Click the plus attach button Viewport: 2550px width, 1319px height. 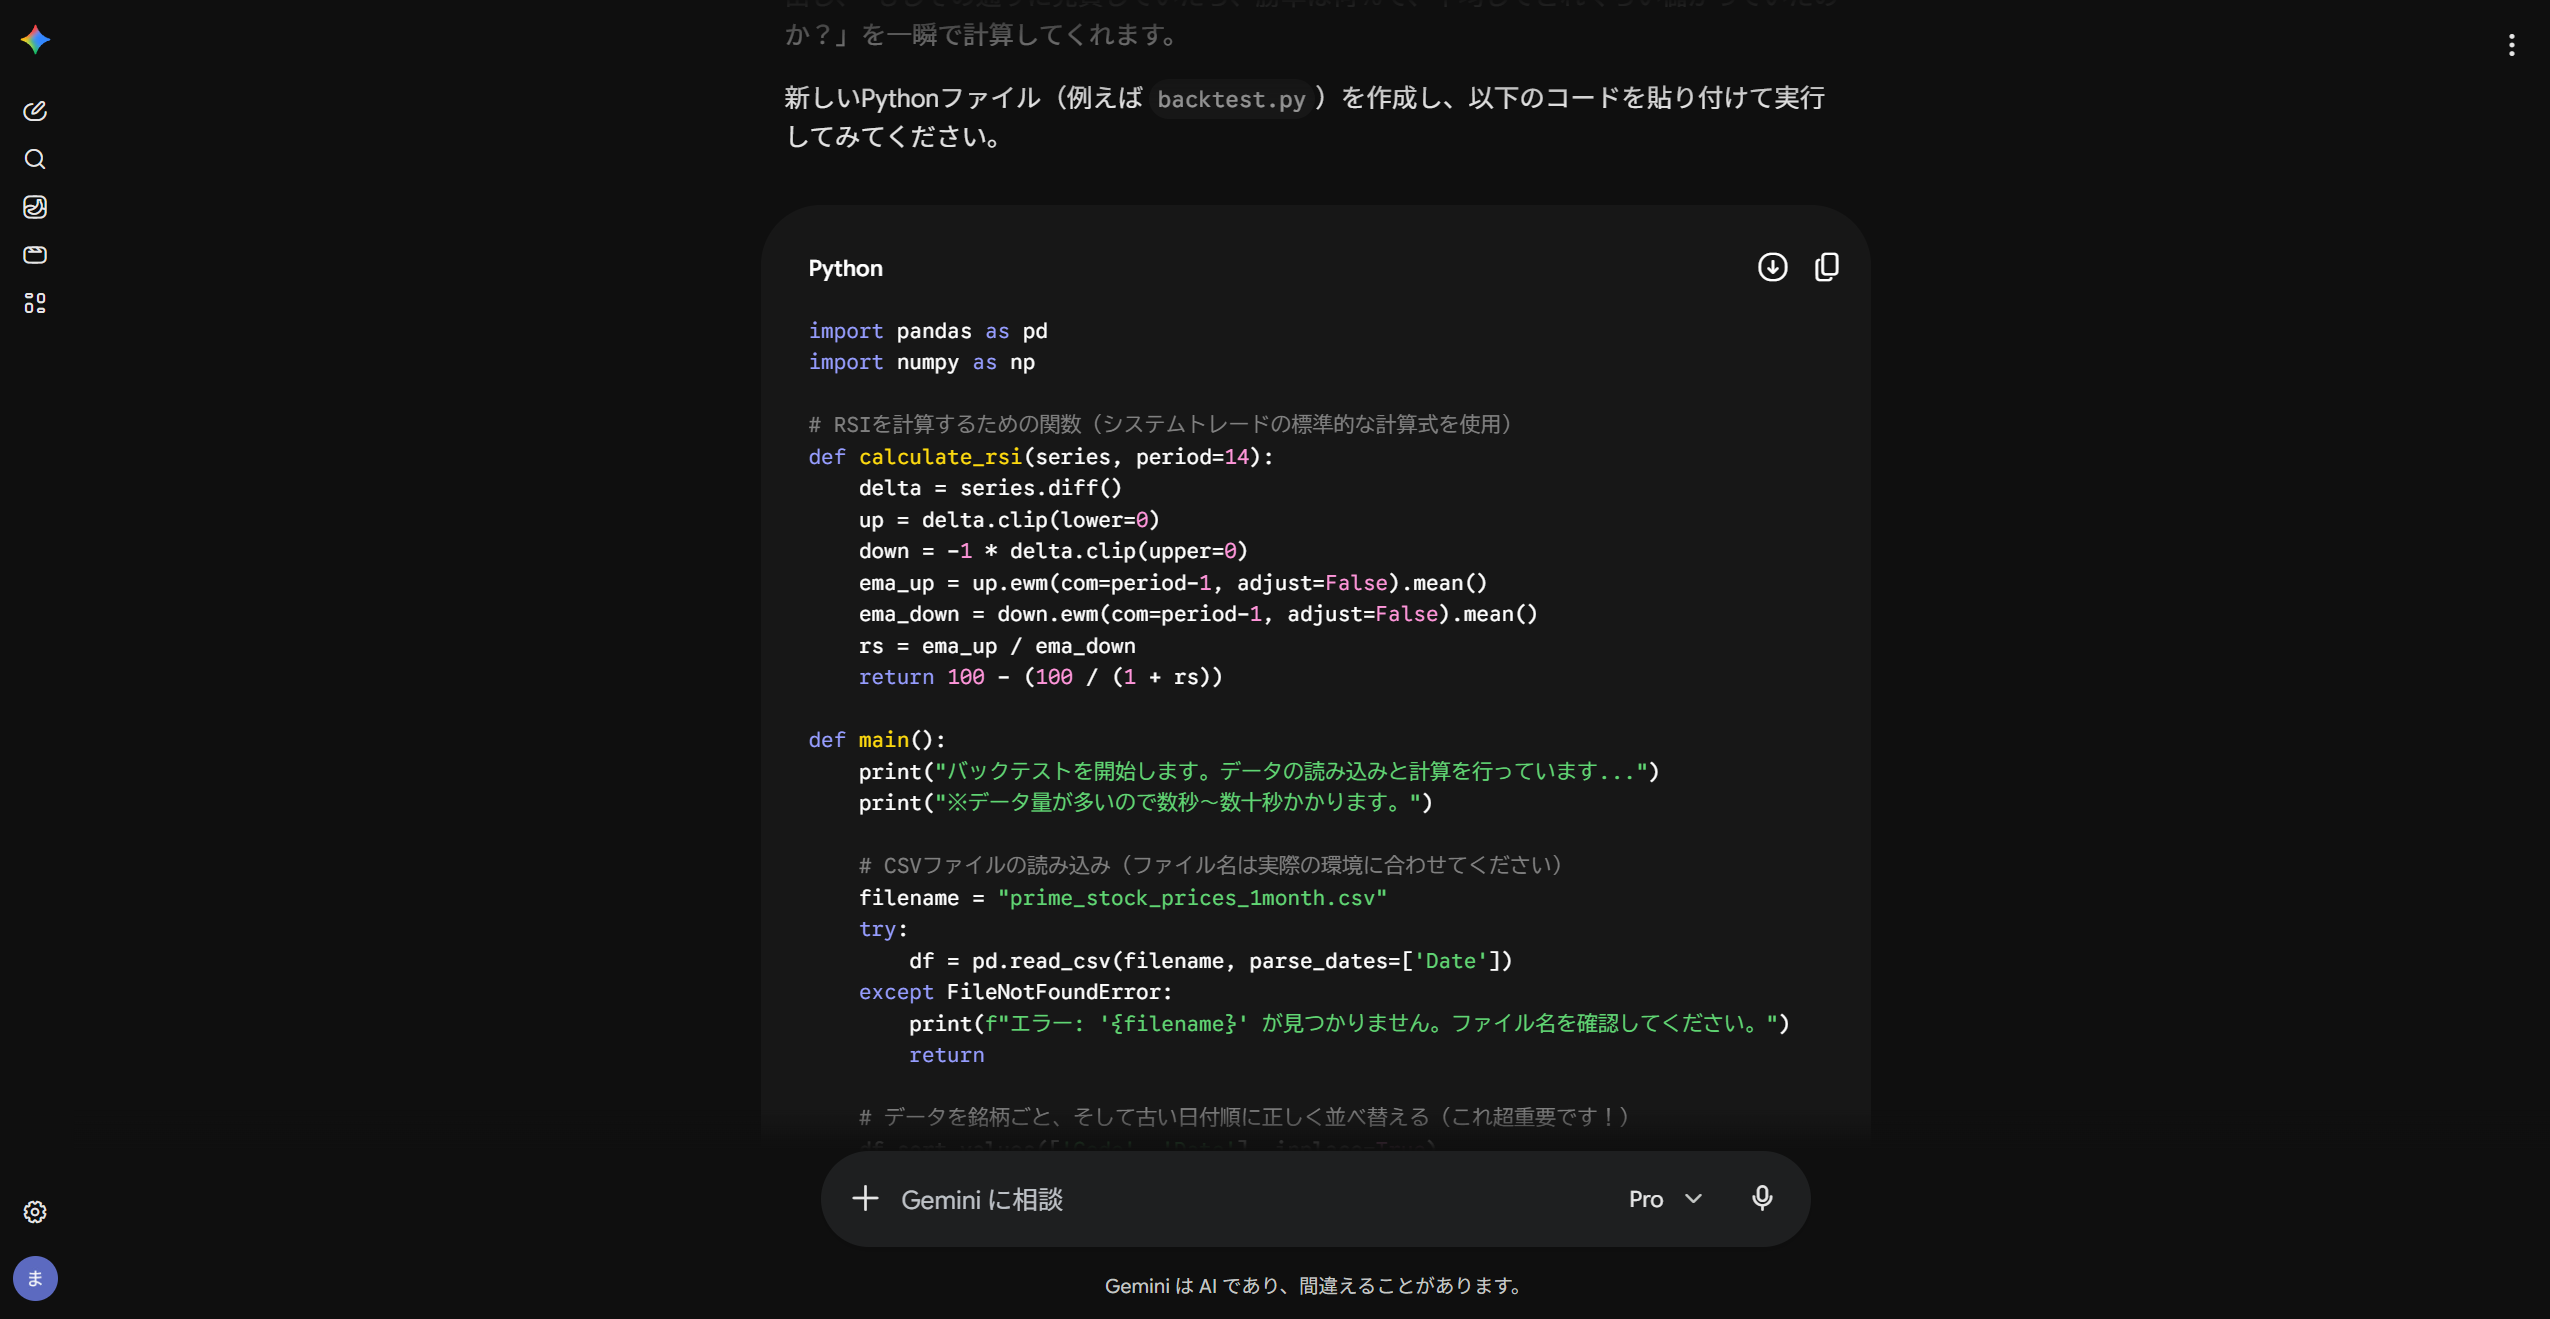tap(865, 1198)
